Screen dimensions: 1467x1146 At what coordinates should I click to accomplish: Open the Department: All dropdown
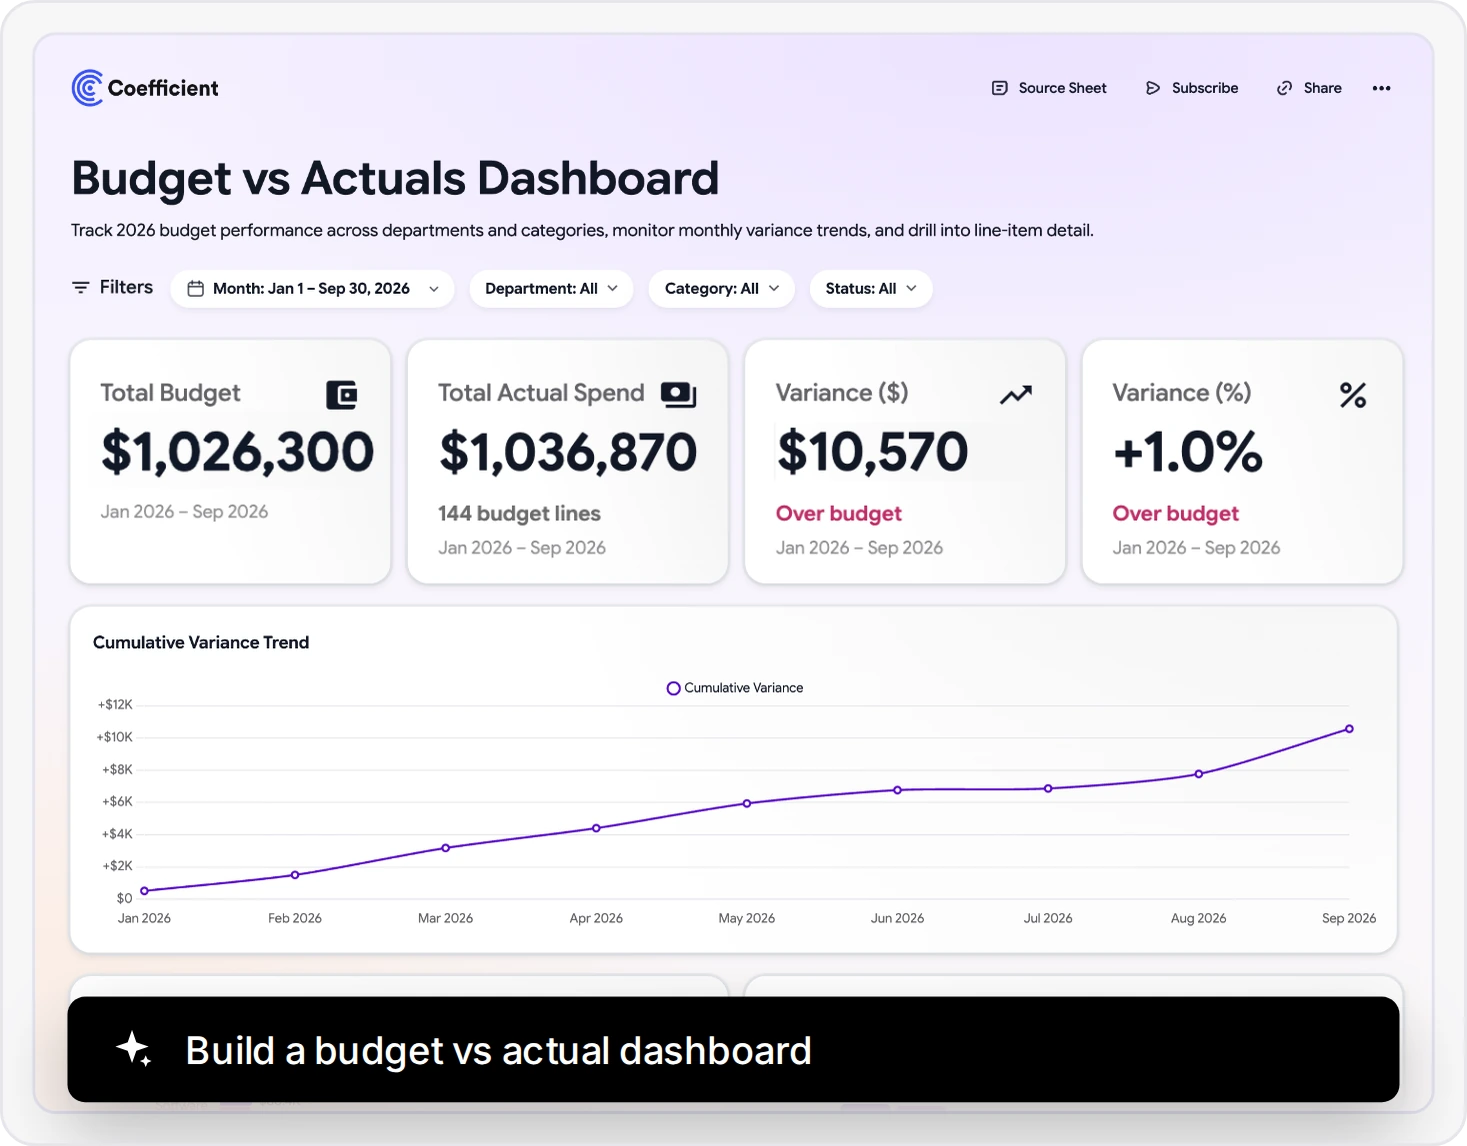551,289
